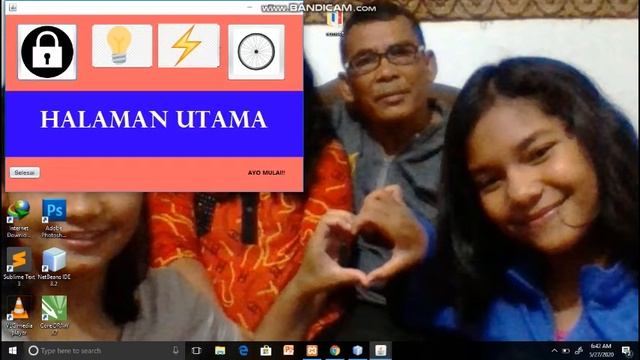Click the HALAMAN UTAMA heading

(x=154, y=120)
